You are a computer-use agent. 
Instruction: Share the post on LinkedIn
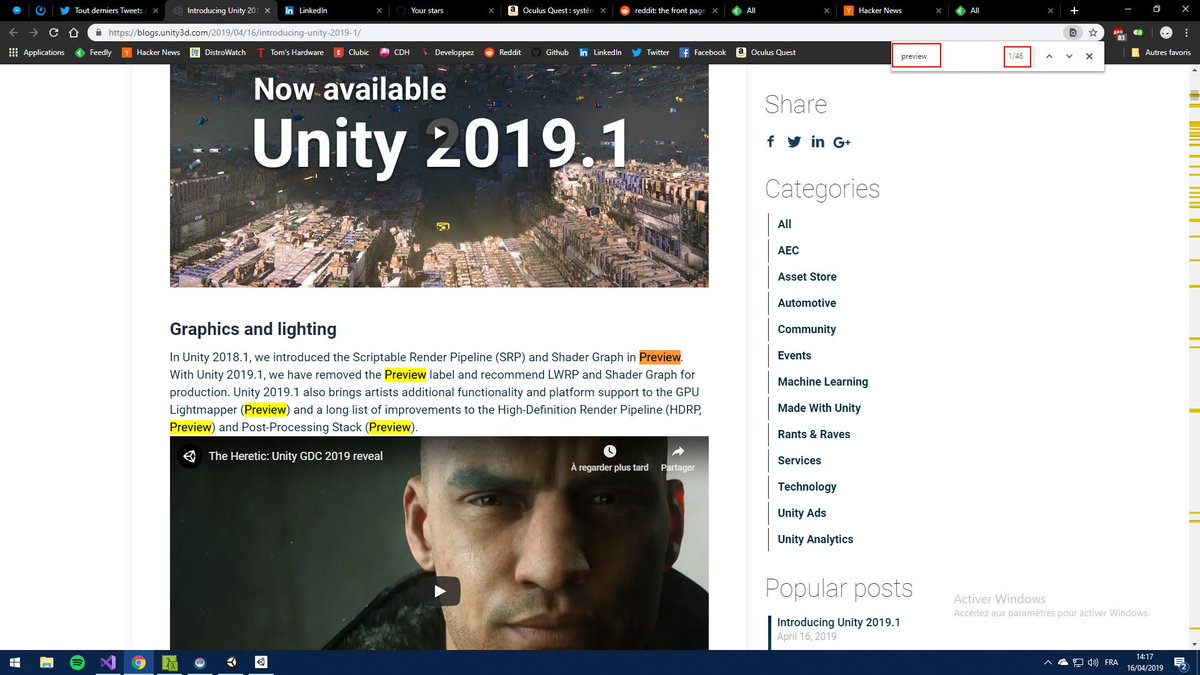818,142
